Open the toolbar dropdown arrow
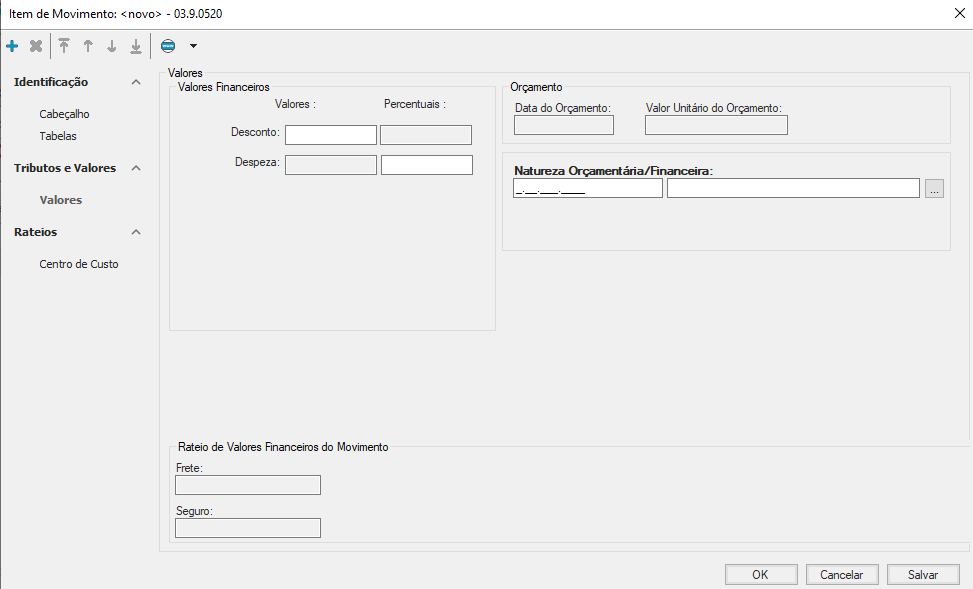The image size is (973, 589). tap(193, 46)
